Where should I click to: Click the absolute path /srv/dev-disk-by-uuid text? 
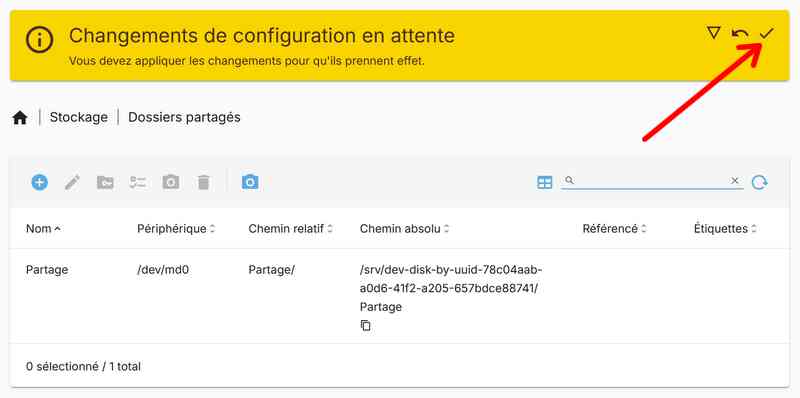click(x=451, y=288)
